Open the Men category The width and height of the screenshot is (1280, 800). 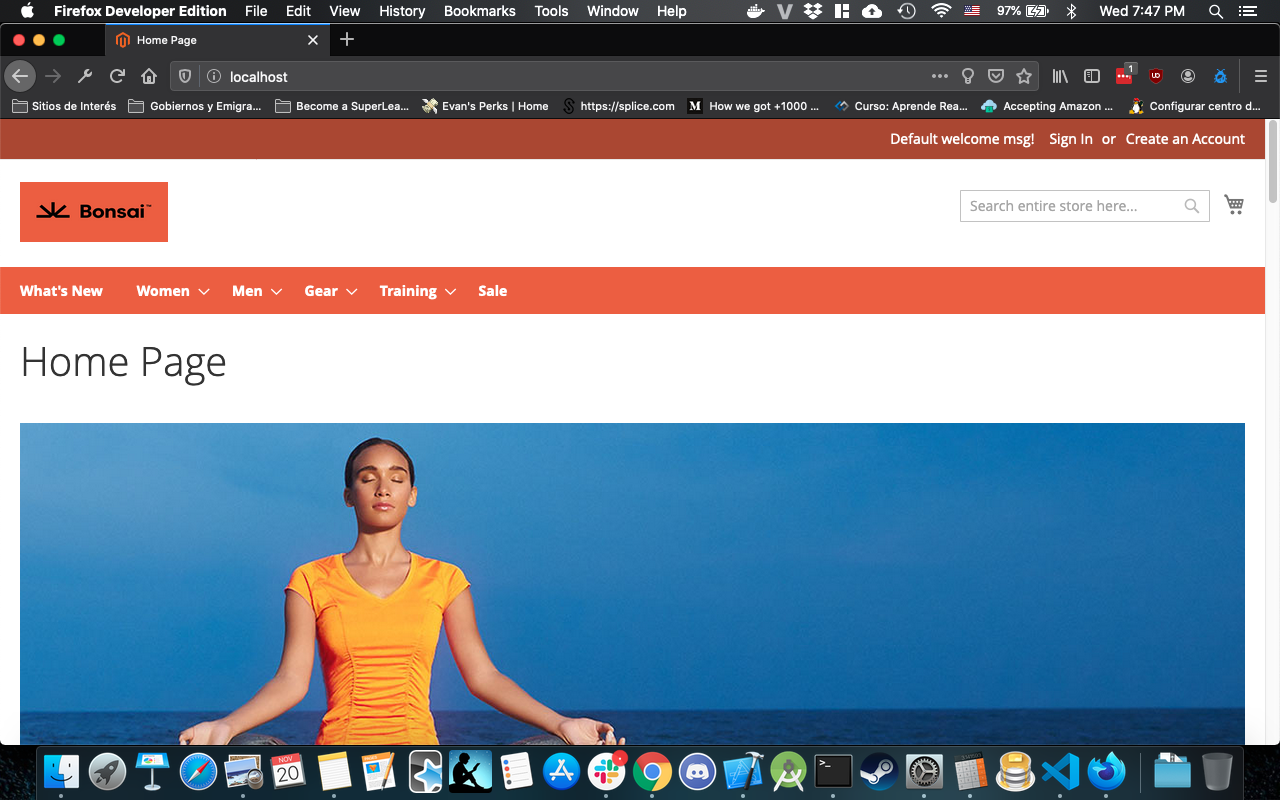[247, 291]
